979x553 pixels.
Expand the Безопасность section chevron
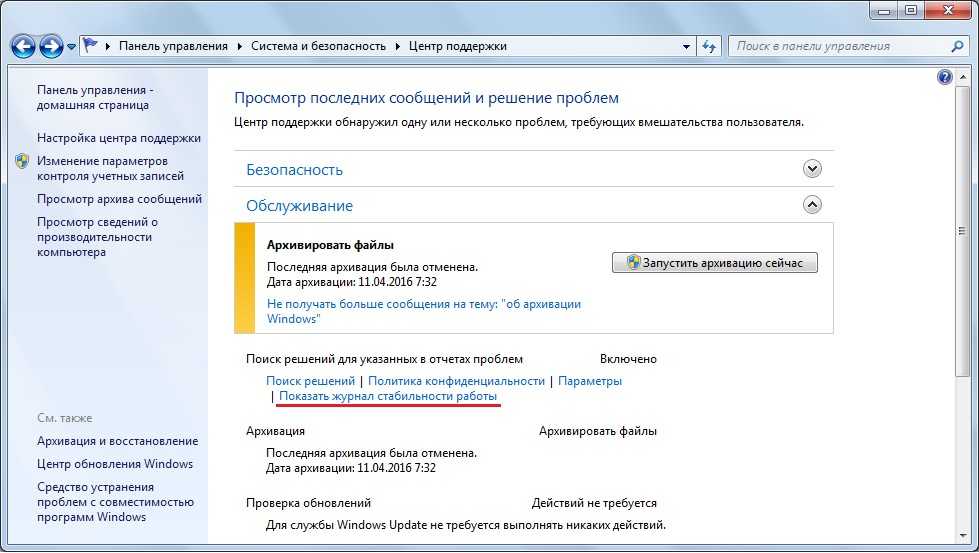[x=812, y=169]
